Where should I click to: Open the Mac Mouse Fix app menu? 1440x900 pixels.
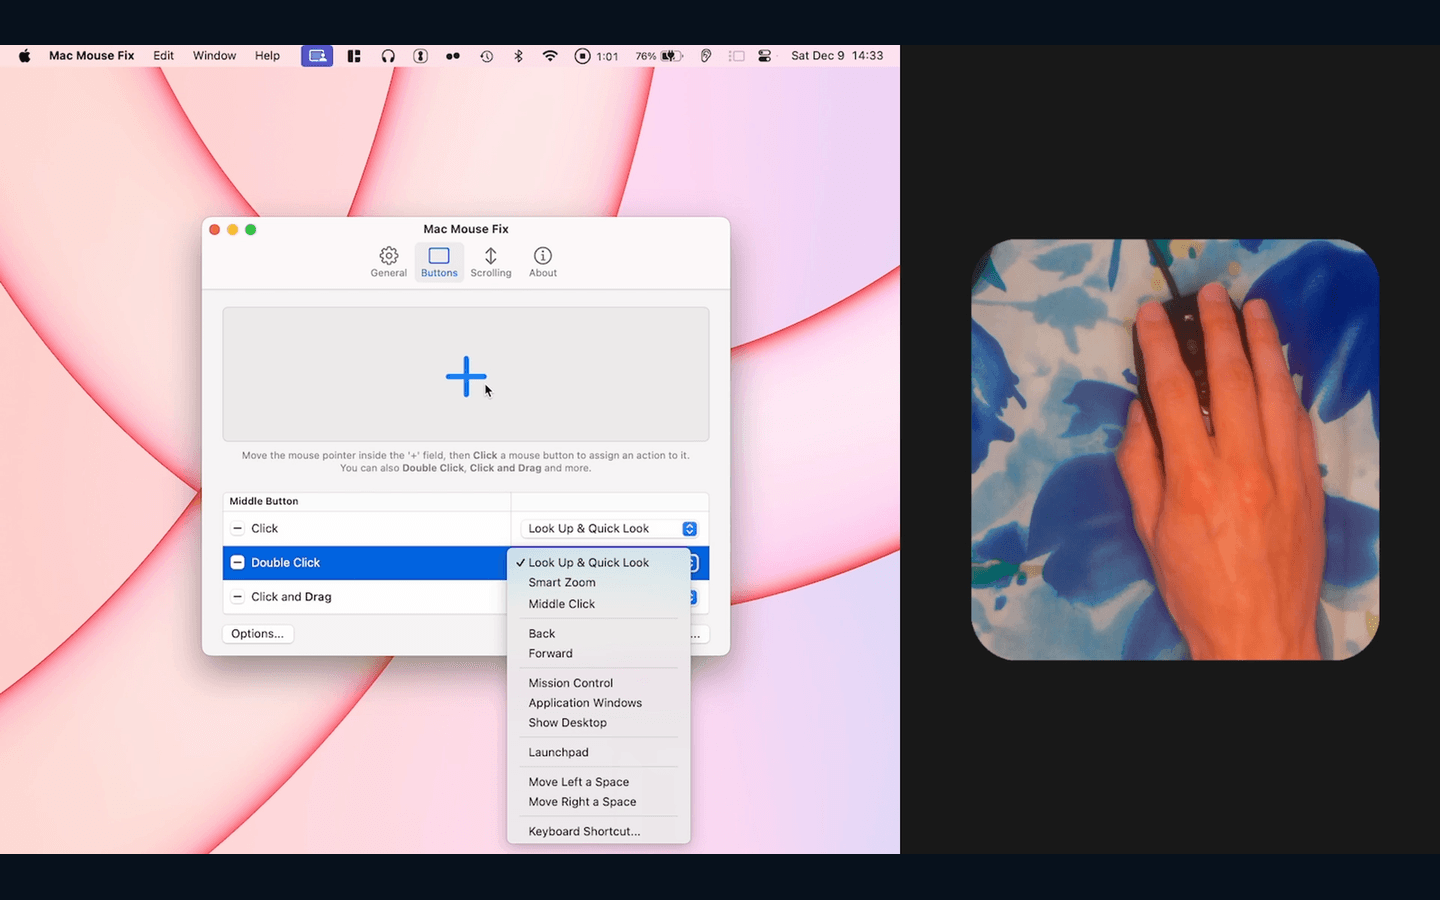pos(91,56)
